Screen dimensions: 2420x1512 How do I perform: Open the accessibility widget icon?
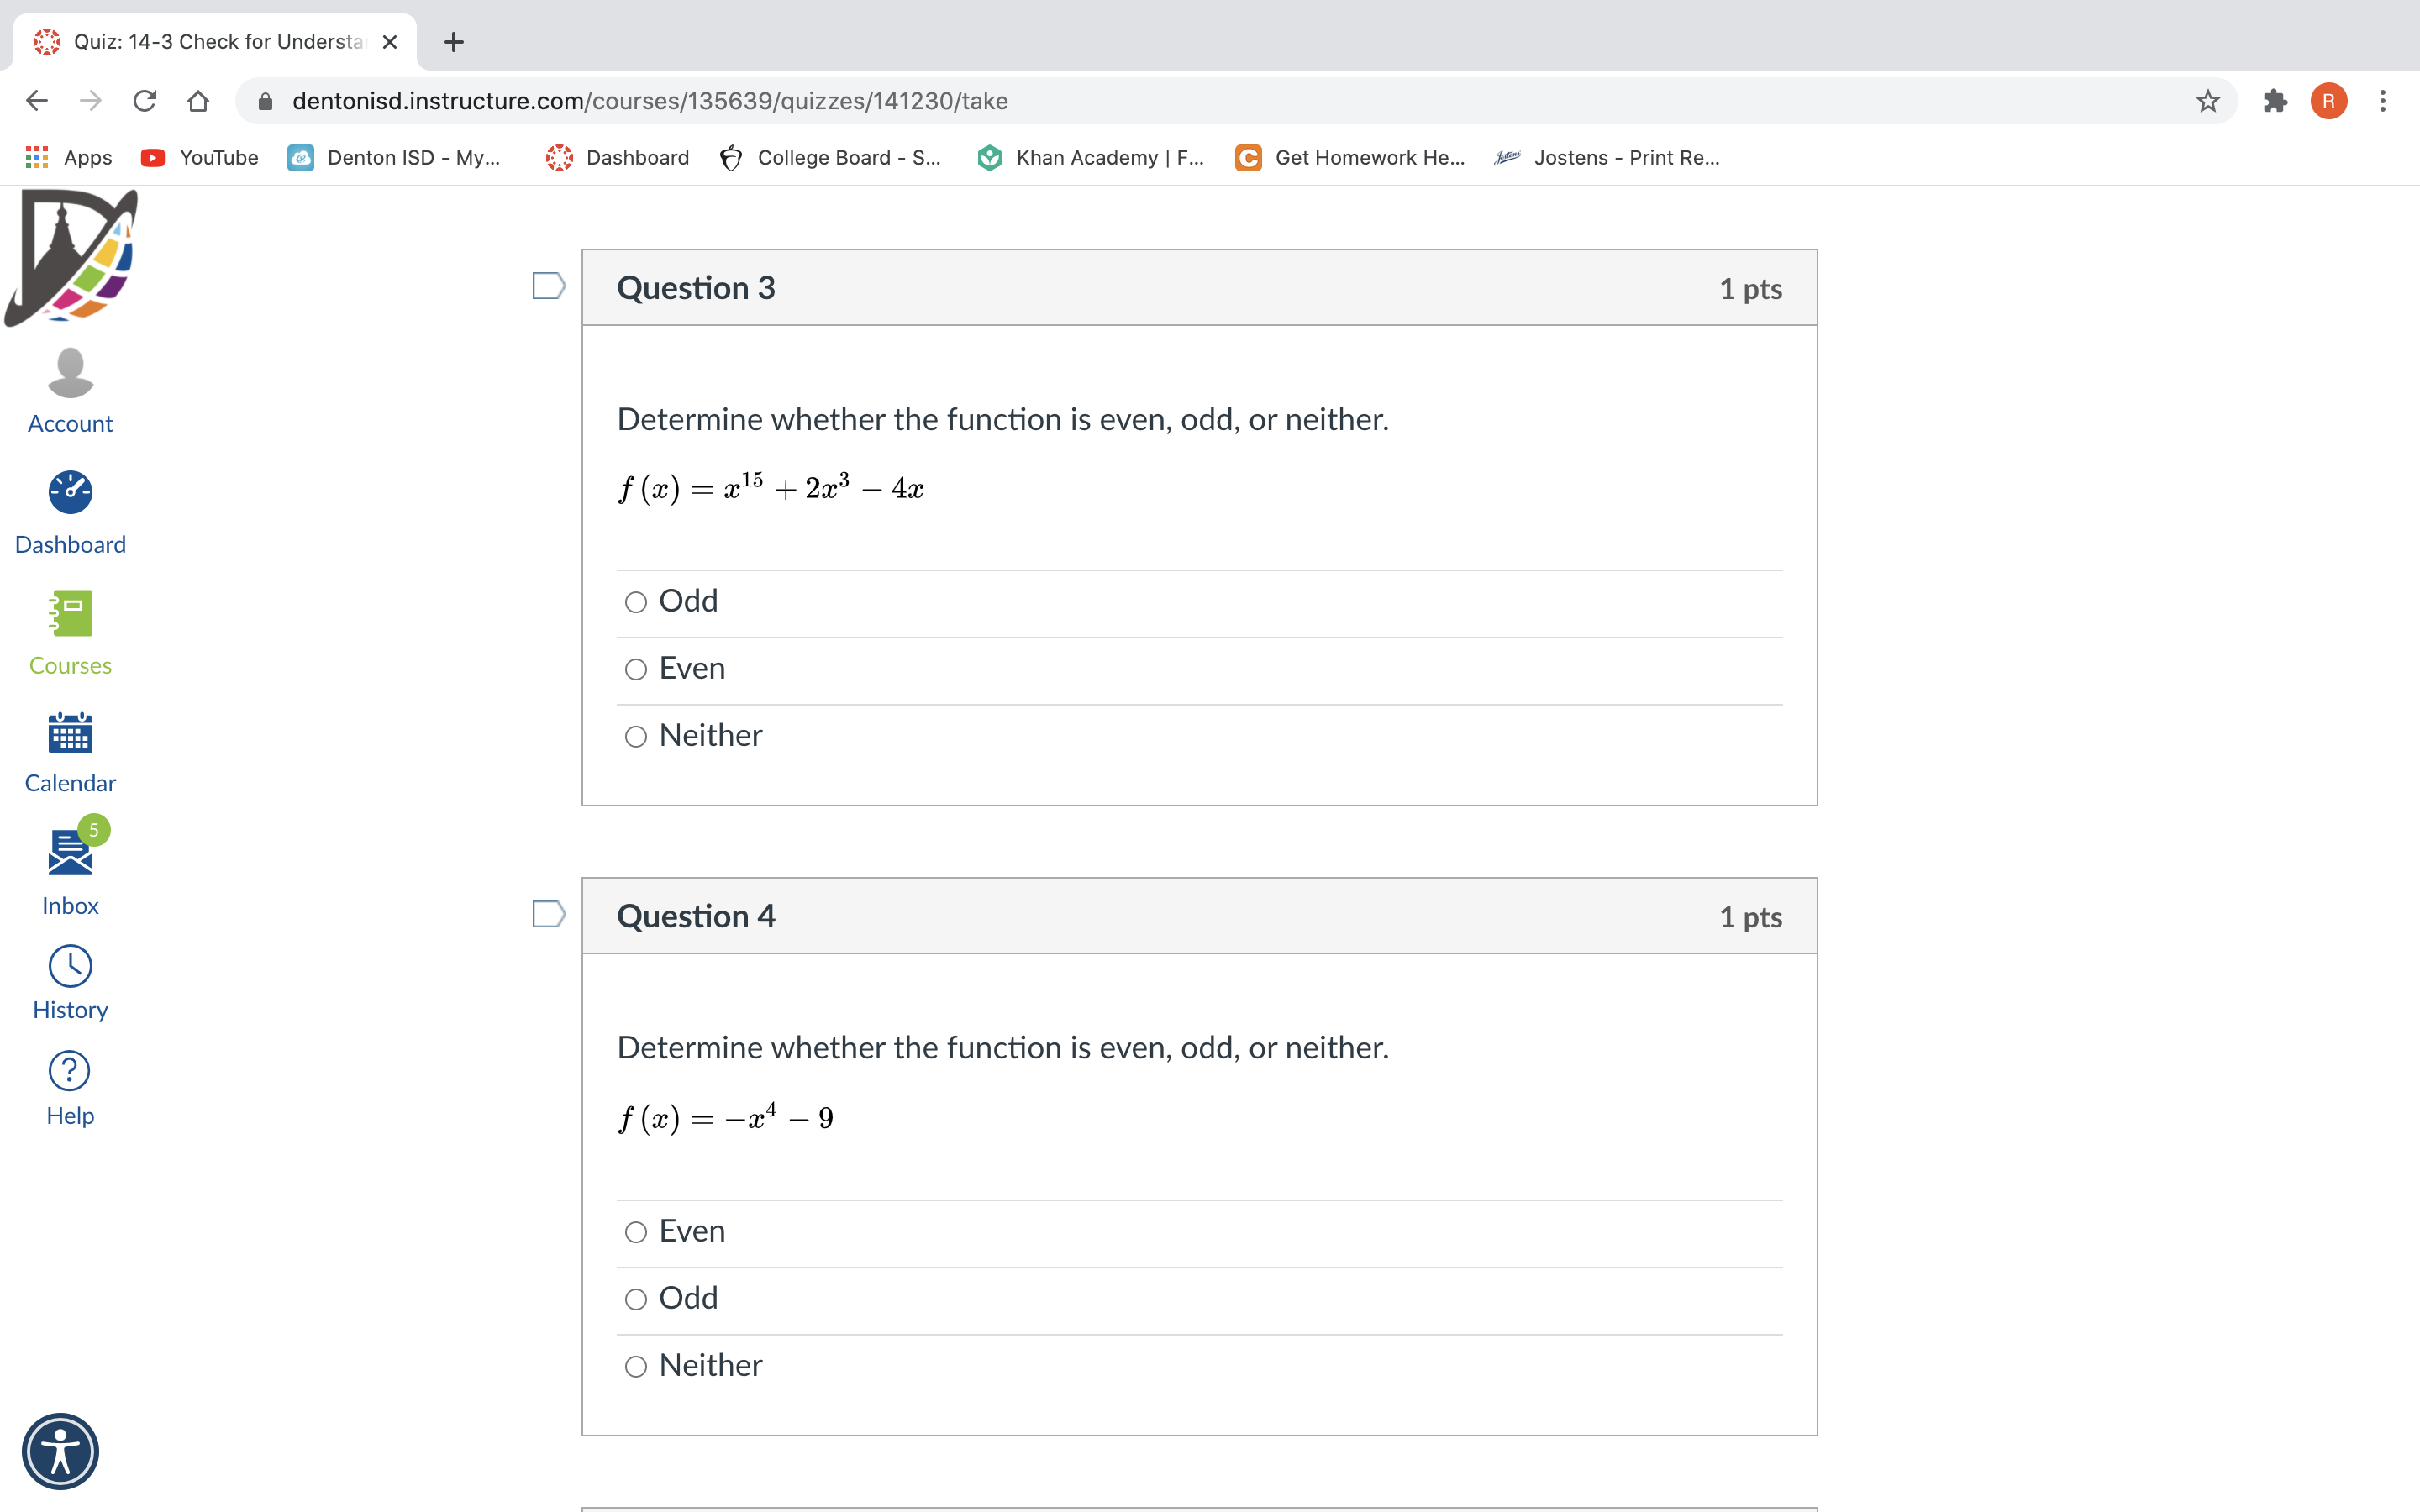60,1451
